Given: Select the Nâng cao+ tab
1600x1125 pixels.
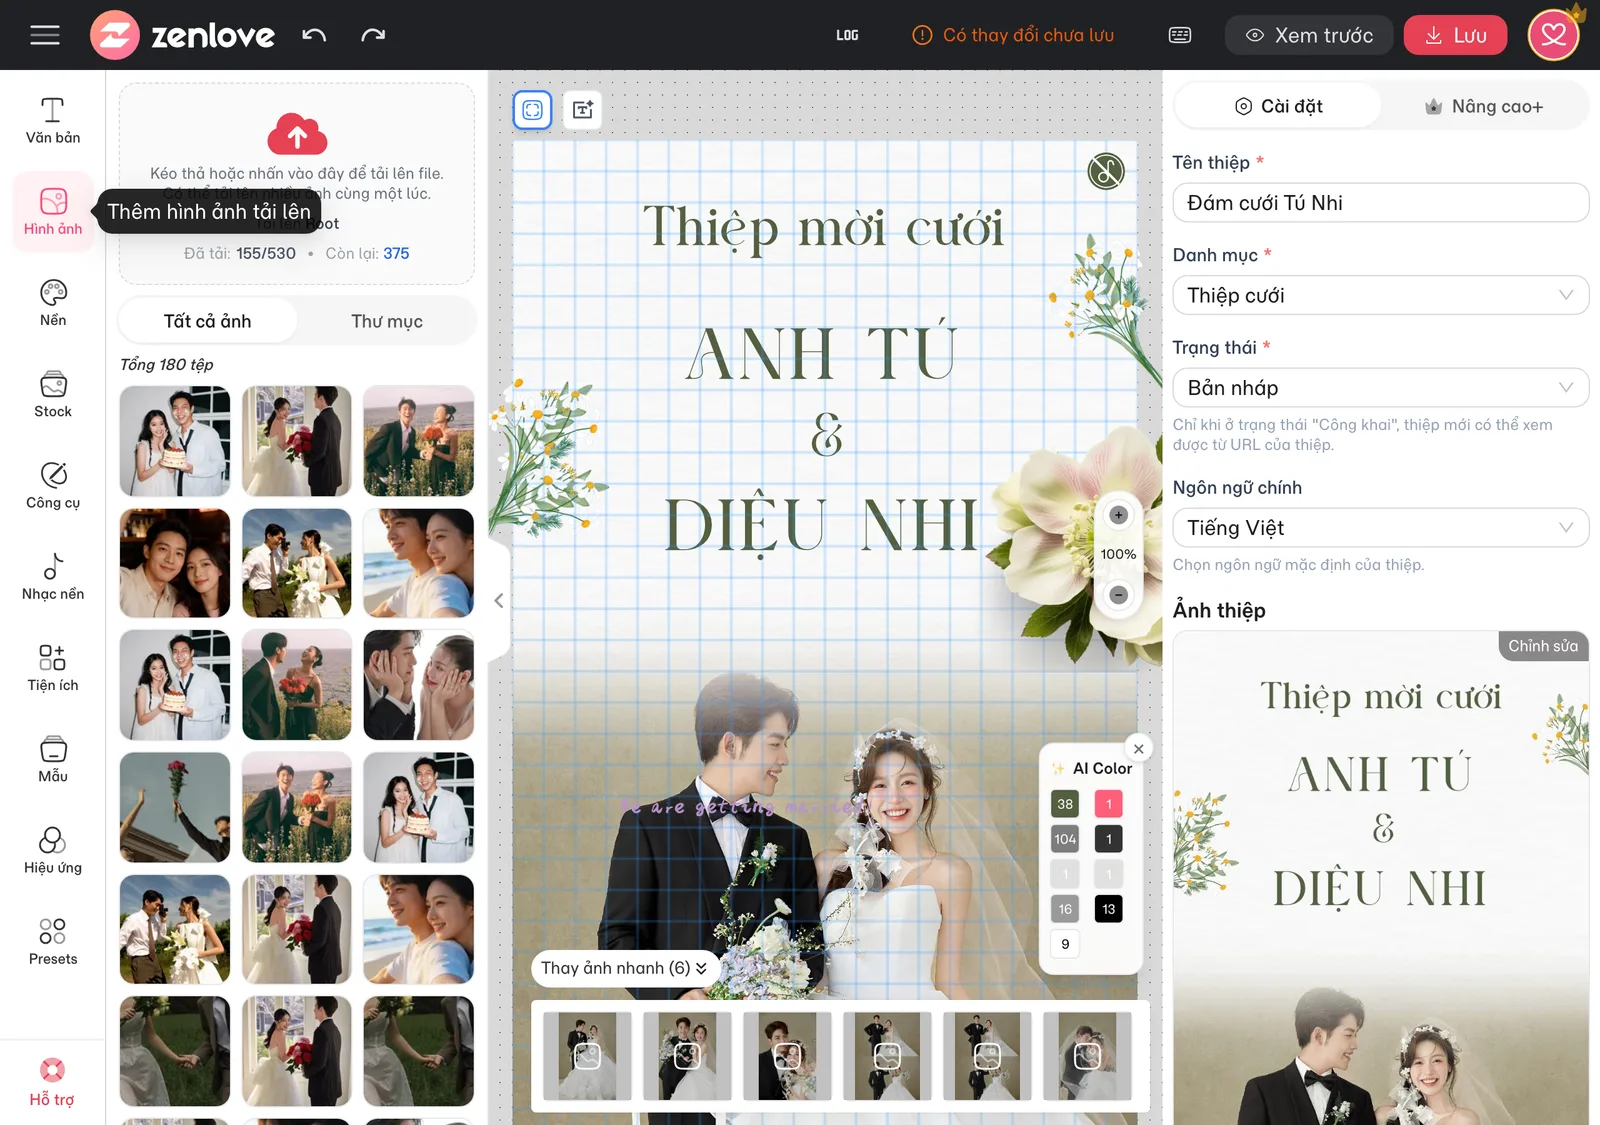Looking at the screenshot, I should pyautogui.click(x=1484, y=106).
